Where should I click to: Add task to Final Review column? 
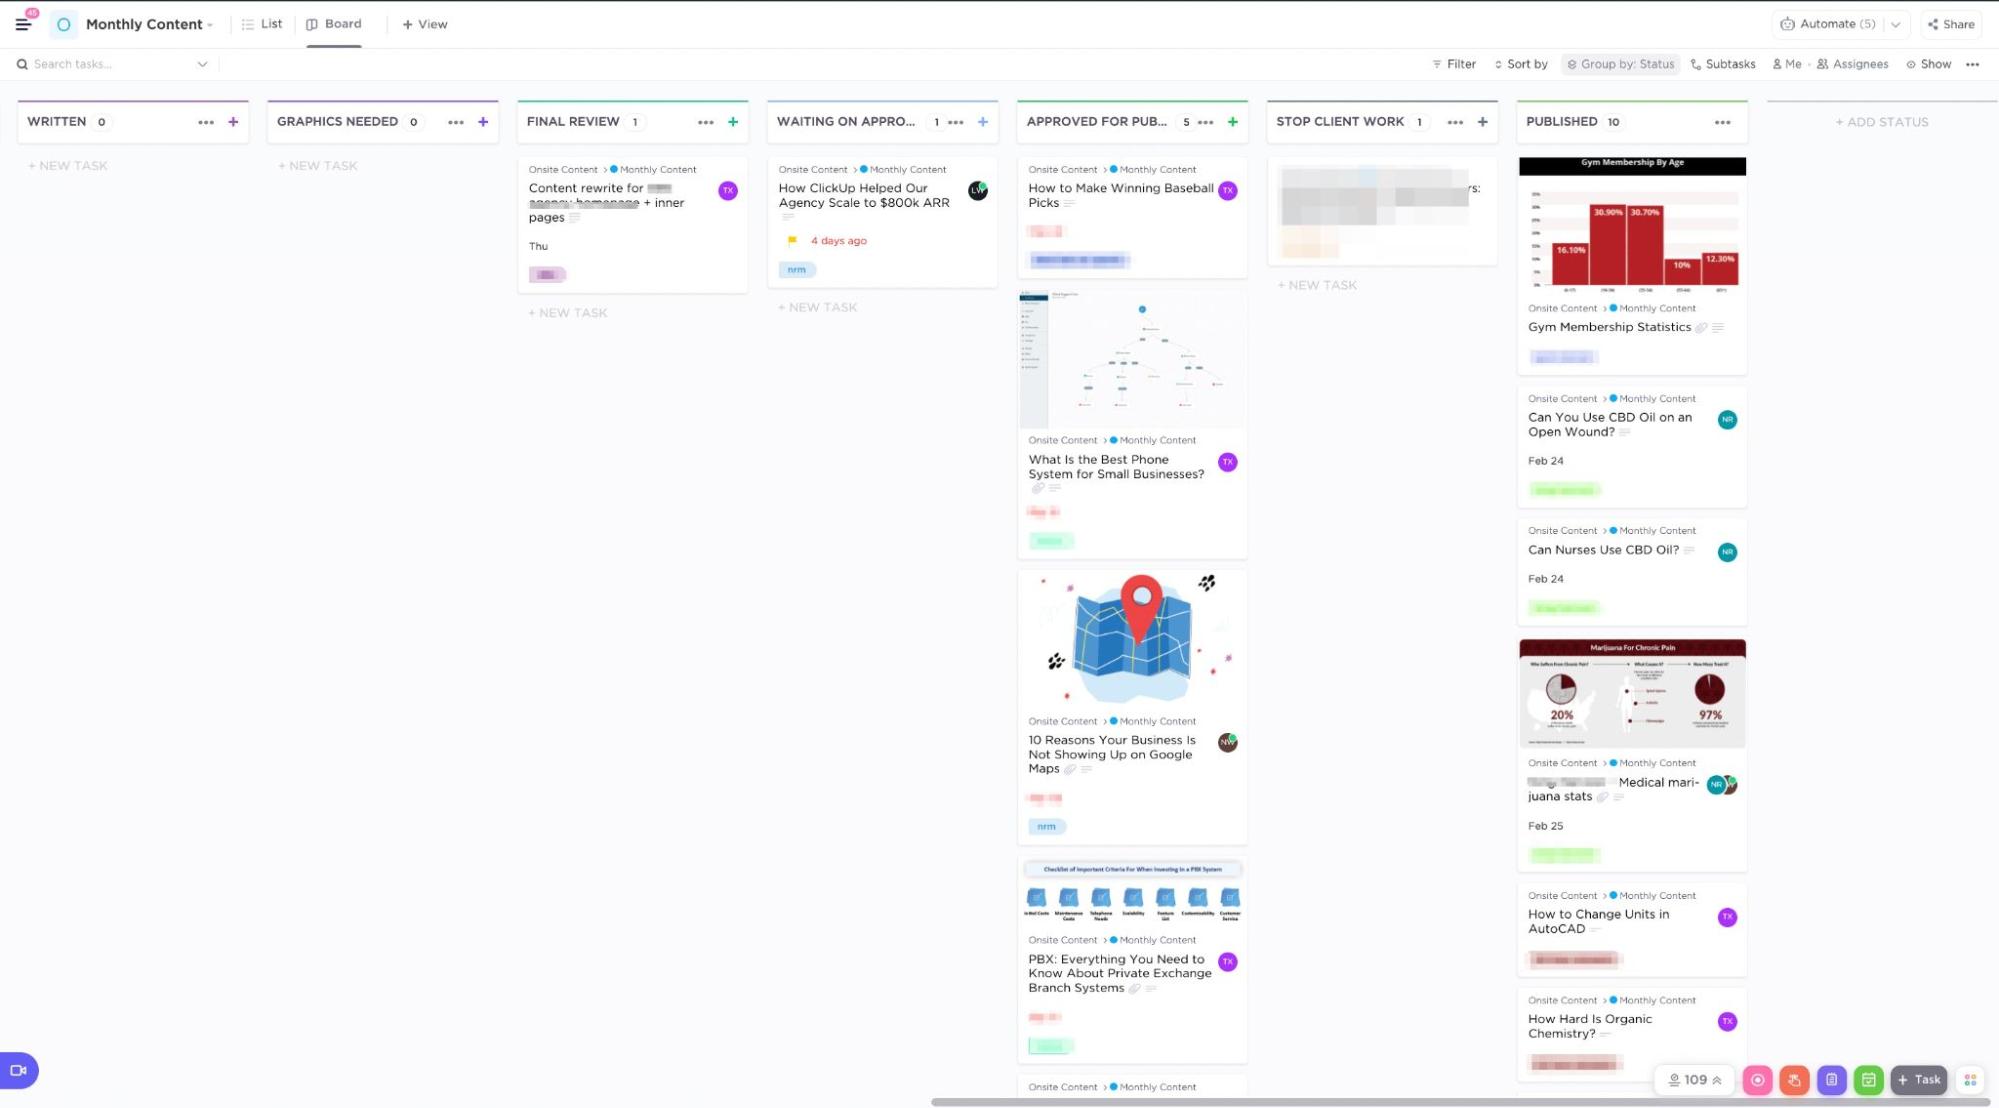[x=733, y=122]
